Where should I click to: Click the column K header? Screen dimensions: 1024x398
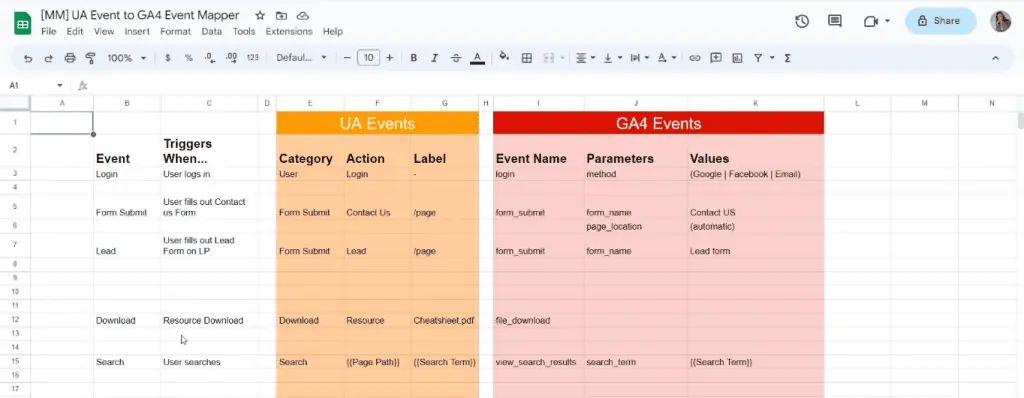(x=756, y=103)
